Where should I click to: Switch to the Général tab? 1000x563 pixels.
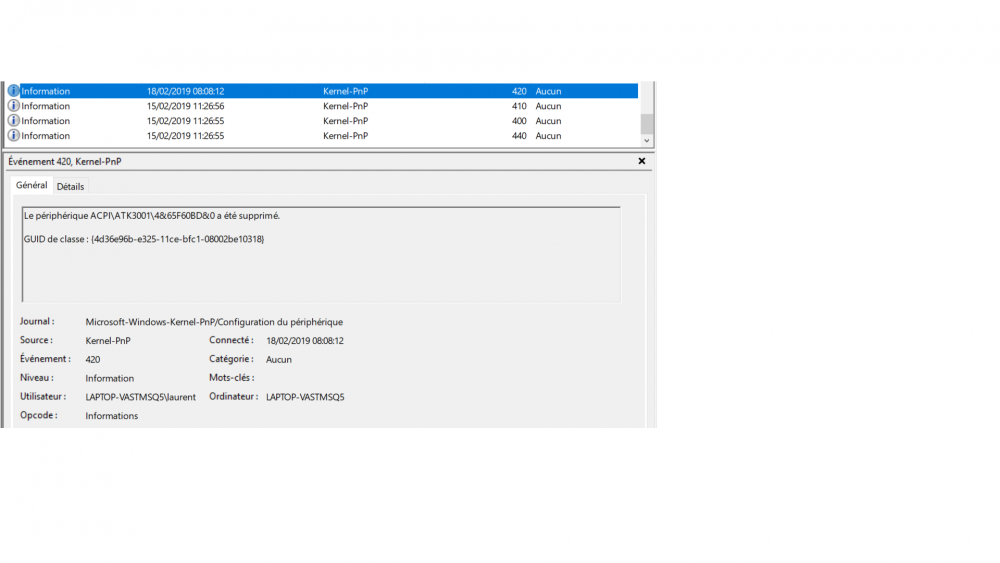(x=31, y=185)
